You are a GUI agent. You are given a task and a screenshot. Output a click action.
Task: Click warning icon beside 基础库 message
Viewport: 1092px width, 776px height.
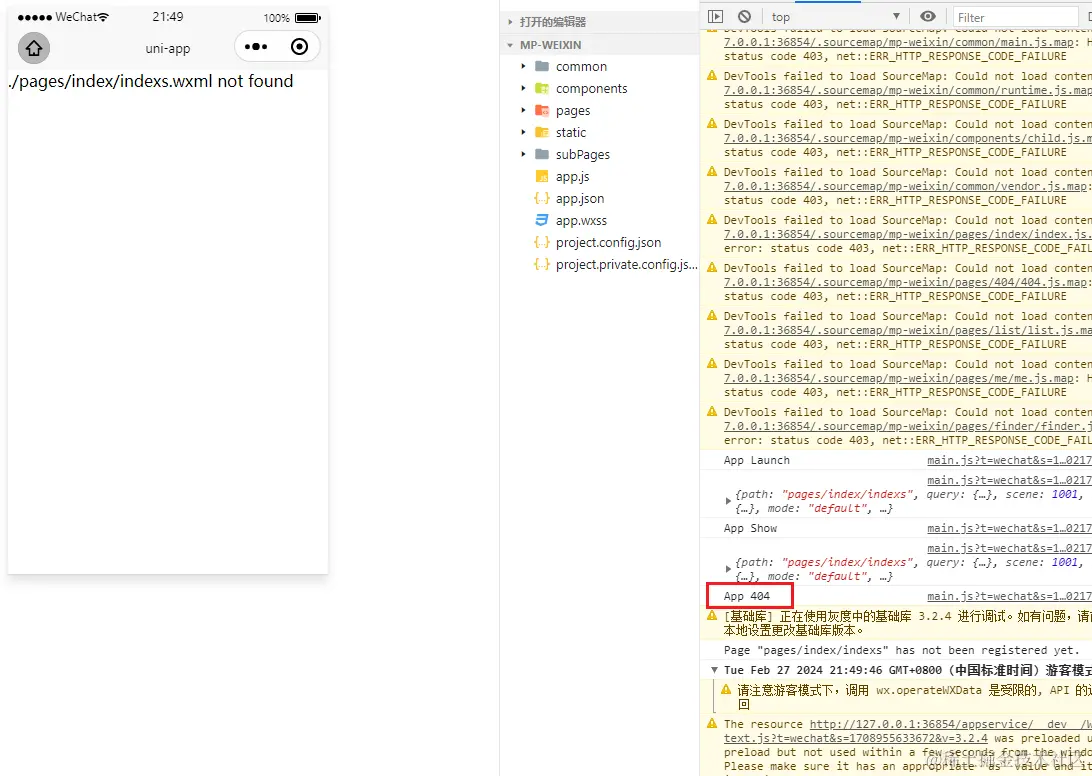[712, 616]
